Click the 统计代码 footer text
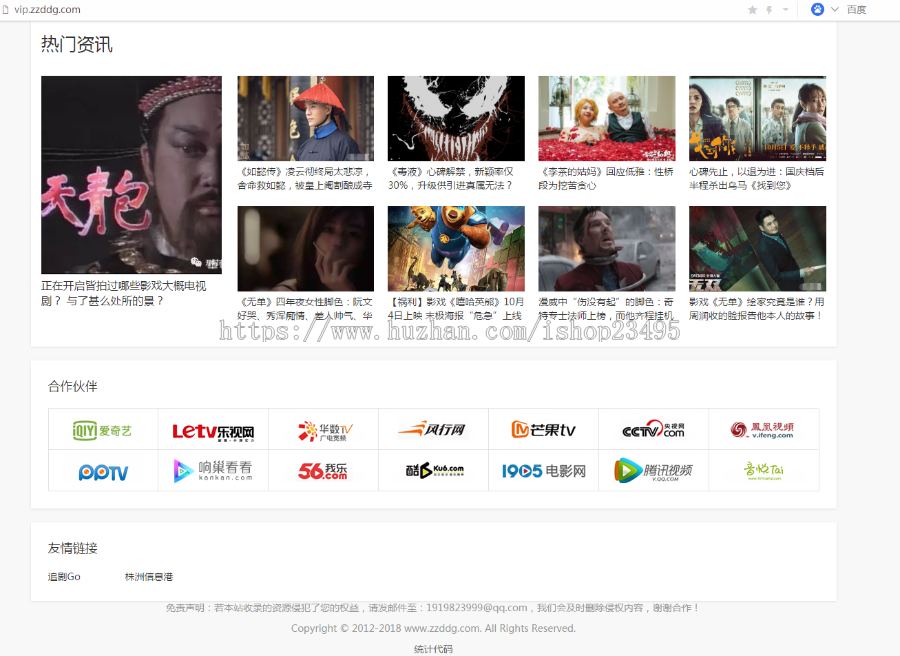Viewport: 900px width, 656px height. [433, 649]
